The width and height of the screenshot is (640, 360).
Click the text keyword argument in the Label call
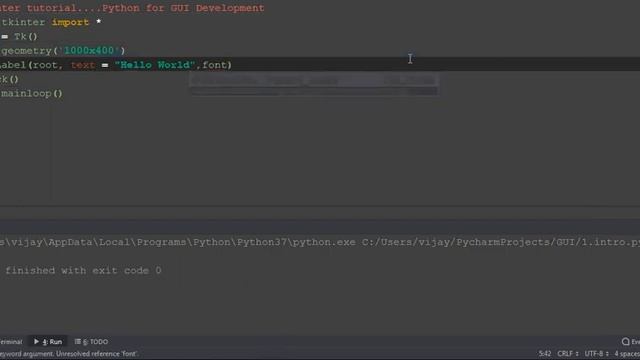[x=83, y=65]
